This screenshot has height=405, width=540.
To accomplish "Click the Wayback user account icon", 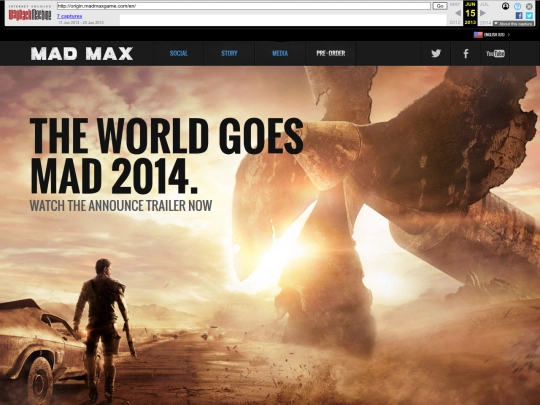I will (505, 6).
